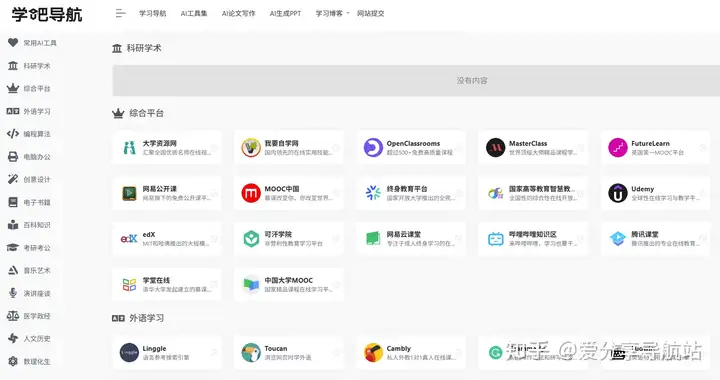Click the 学堂在线 logo icon
The width and height of the screenshot is (720, 380).
tap(129, 285)
